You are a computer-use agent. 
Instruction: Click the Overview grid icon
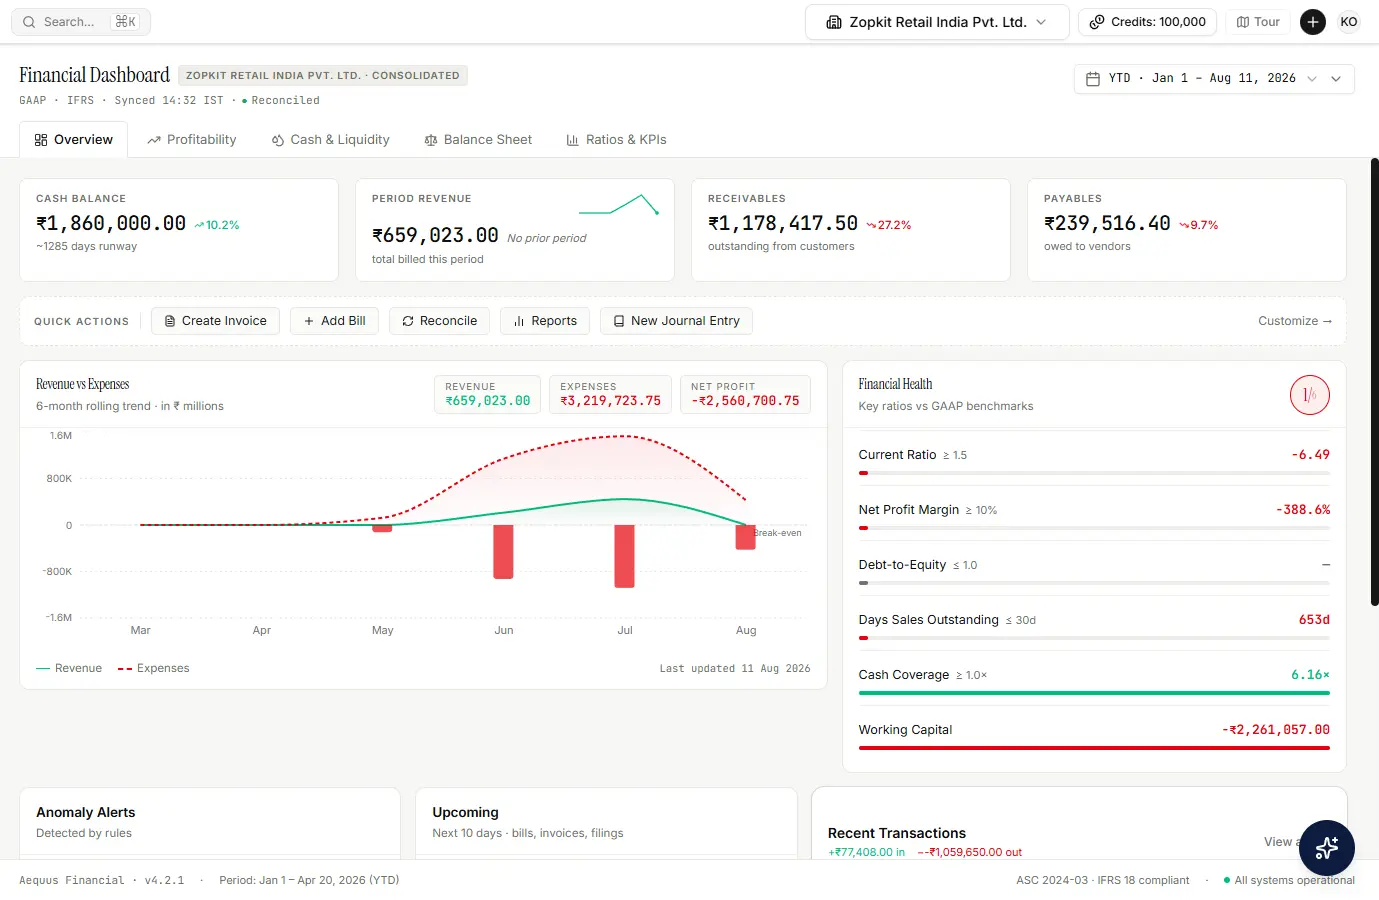(41, 140)
